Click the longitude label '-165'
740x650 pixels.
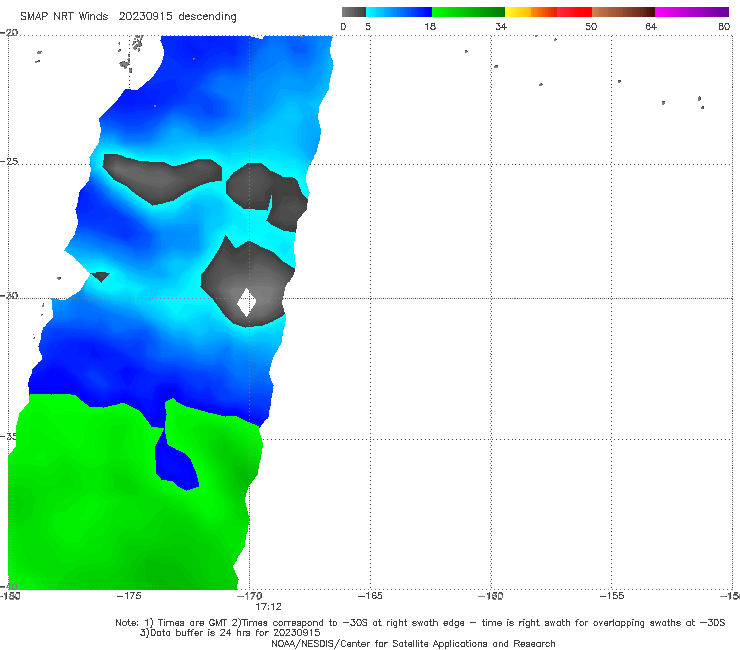[x=370, y=596]
